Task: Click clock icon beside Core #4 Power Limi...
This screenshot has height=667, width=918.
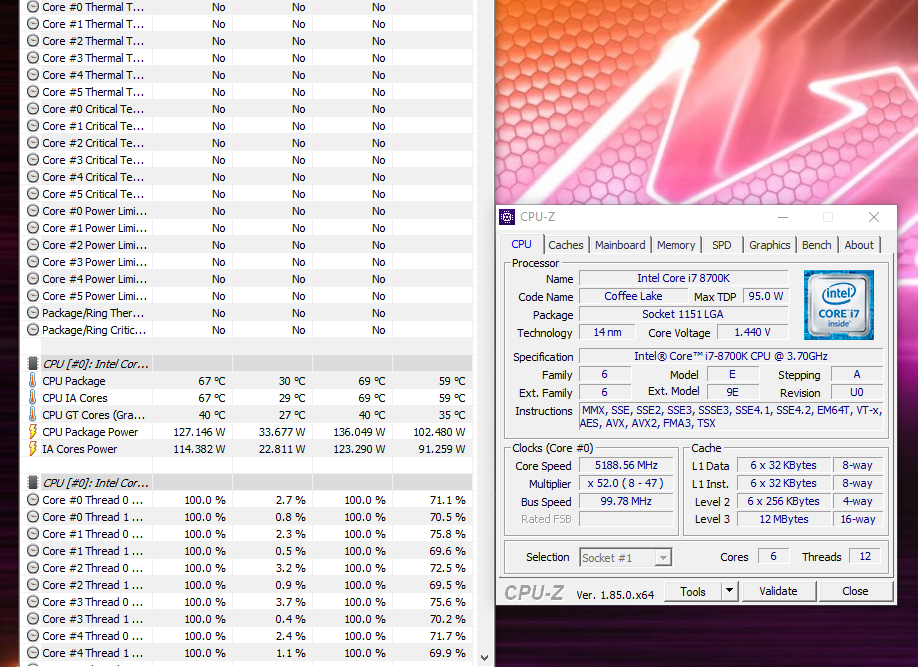Action: 33,279
